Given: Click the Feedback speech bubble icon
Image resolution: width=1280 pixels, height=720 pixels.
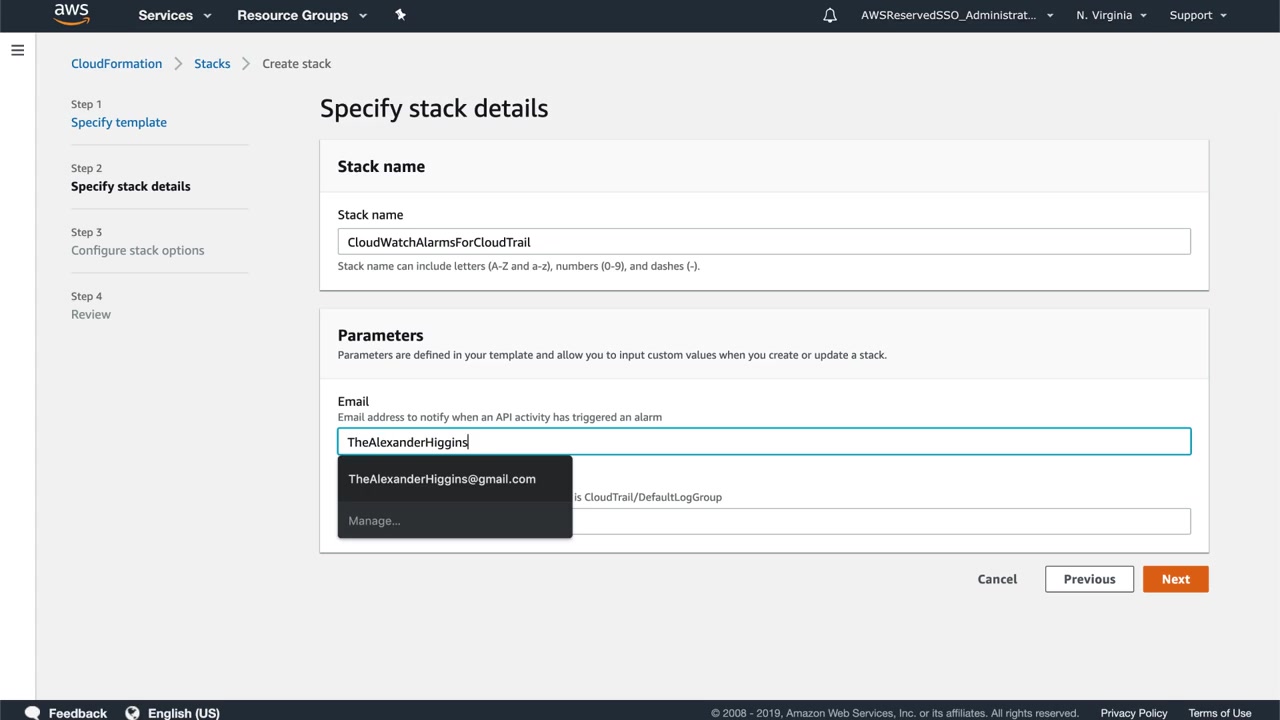Looking at the screenshot, I should (32, 713).
